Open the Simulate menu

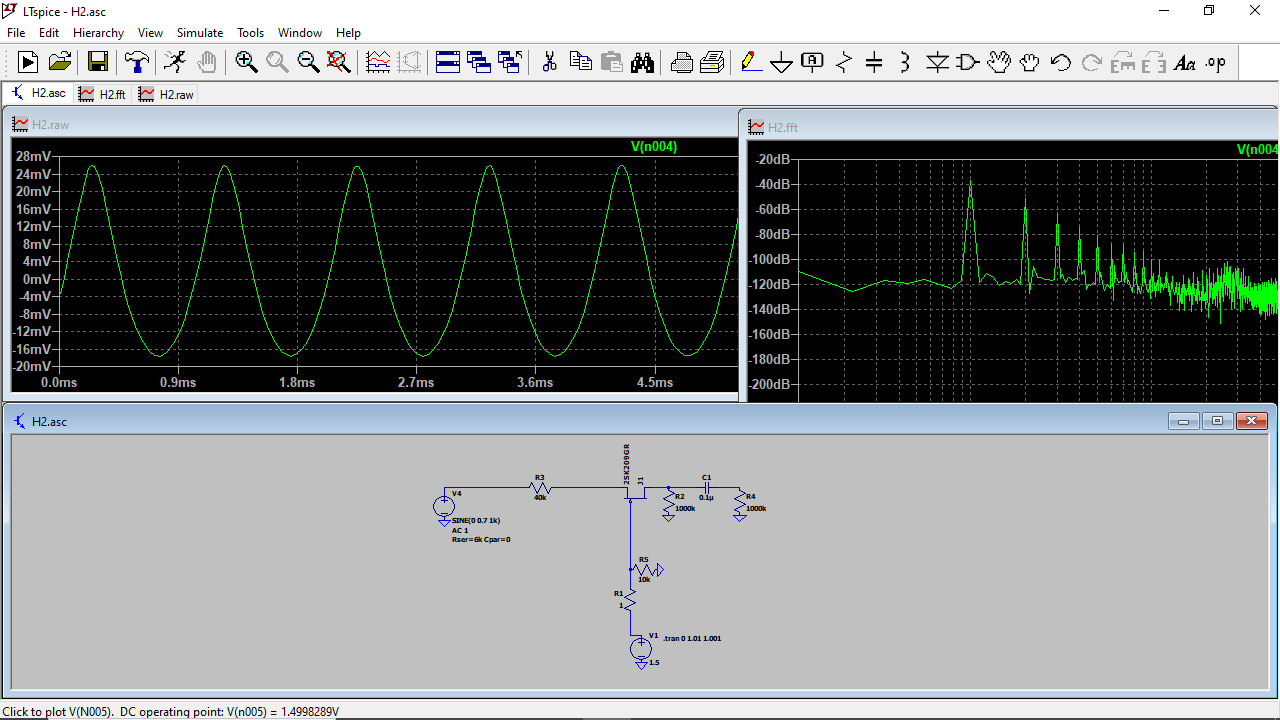200,33
